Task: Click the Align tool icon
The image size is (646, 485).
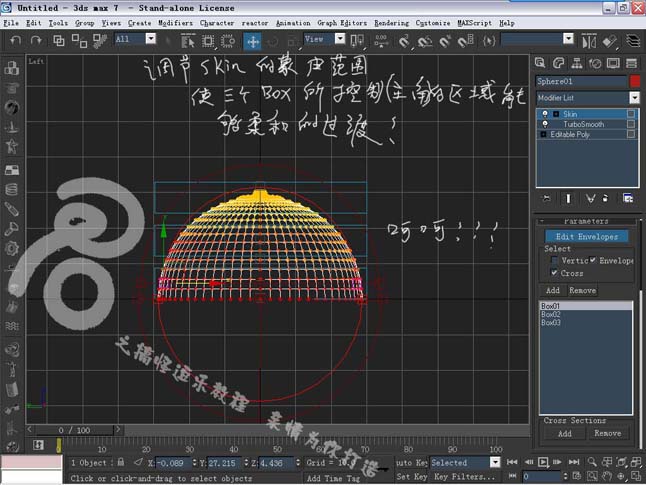Action: click(x=609, y=41)
